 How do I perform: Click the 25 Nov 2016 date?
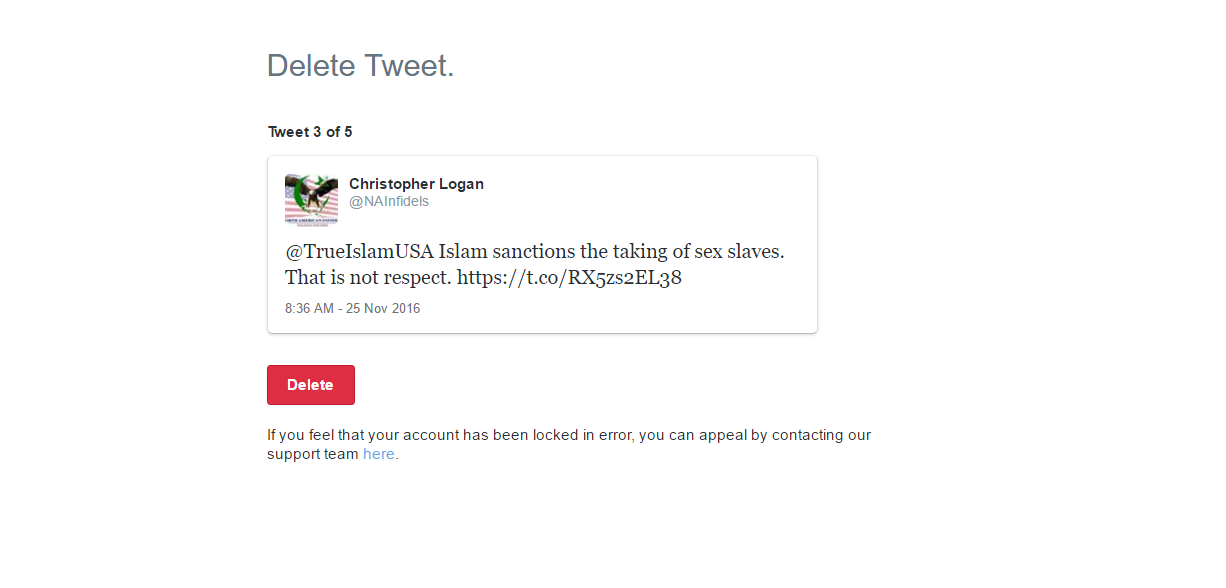click(383, 309)
